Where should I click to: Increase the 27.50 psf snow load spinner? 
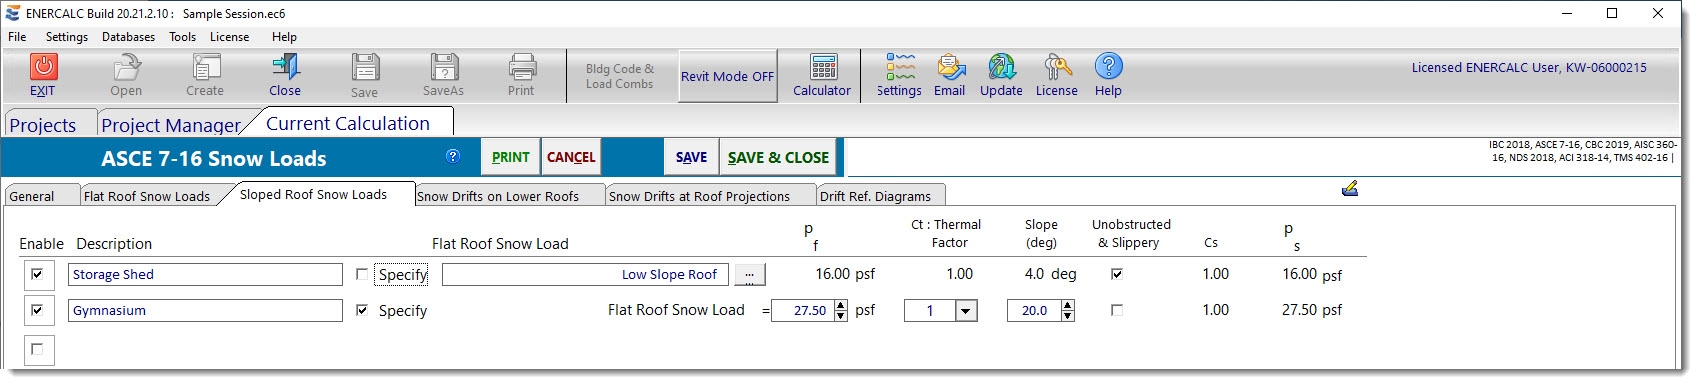click(840, 306)
